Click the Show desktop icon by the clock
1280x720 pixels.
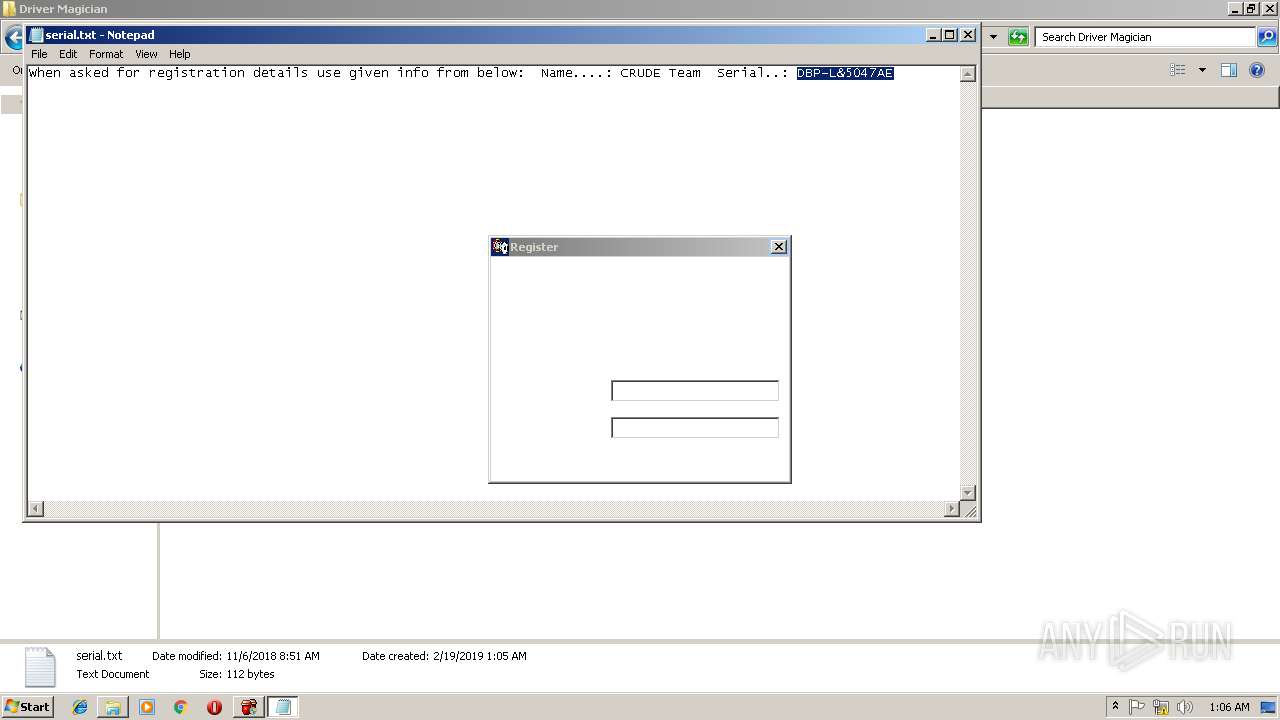coord(1269,707)
